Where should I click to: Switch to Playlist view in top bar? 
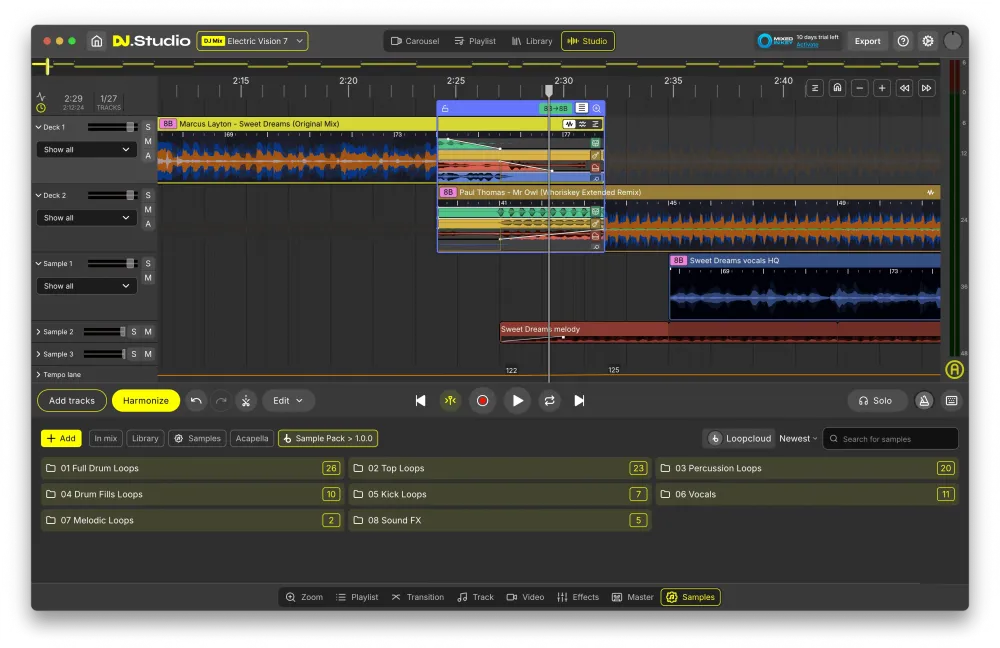(475, 41)
